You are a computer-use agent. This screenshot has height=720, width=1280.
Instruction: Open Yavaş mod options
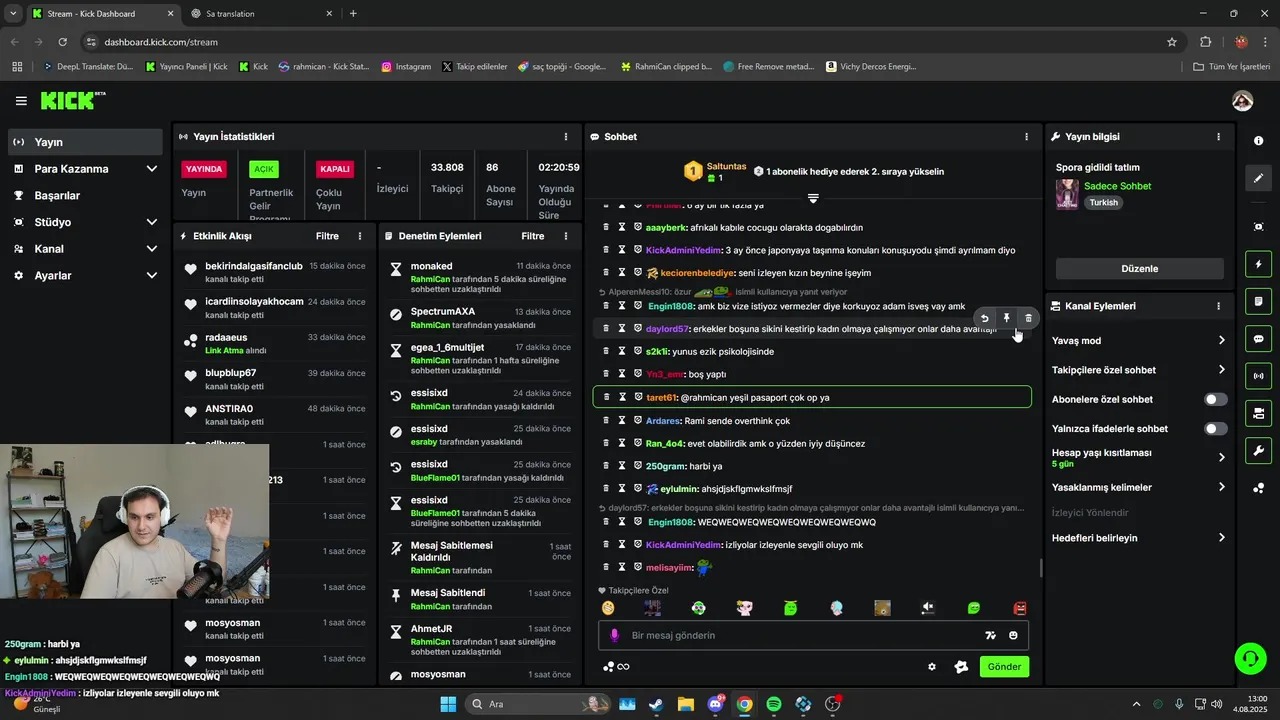[1139, 341]
